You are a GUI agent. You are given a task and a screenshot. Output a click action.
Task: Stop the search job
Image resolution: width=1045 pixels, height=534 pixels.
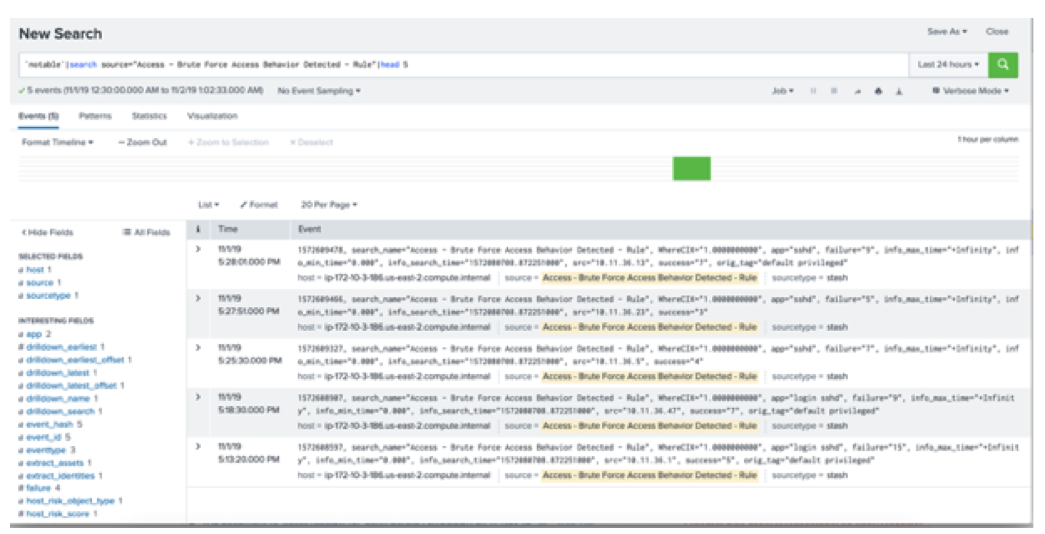(x=834, y=91)
